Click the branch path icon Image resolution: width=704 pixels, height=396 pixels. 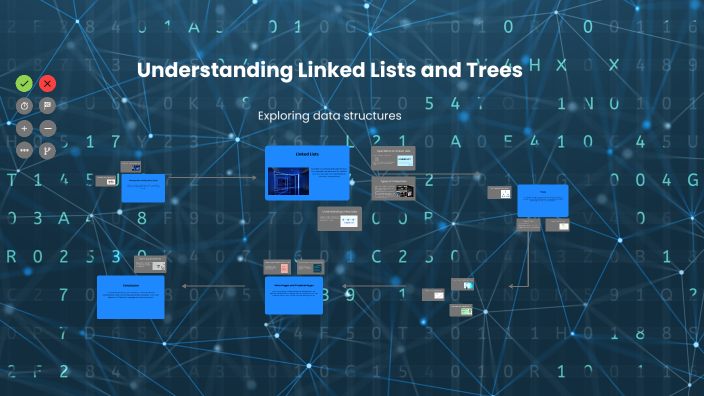coord(47,150)
